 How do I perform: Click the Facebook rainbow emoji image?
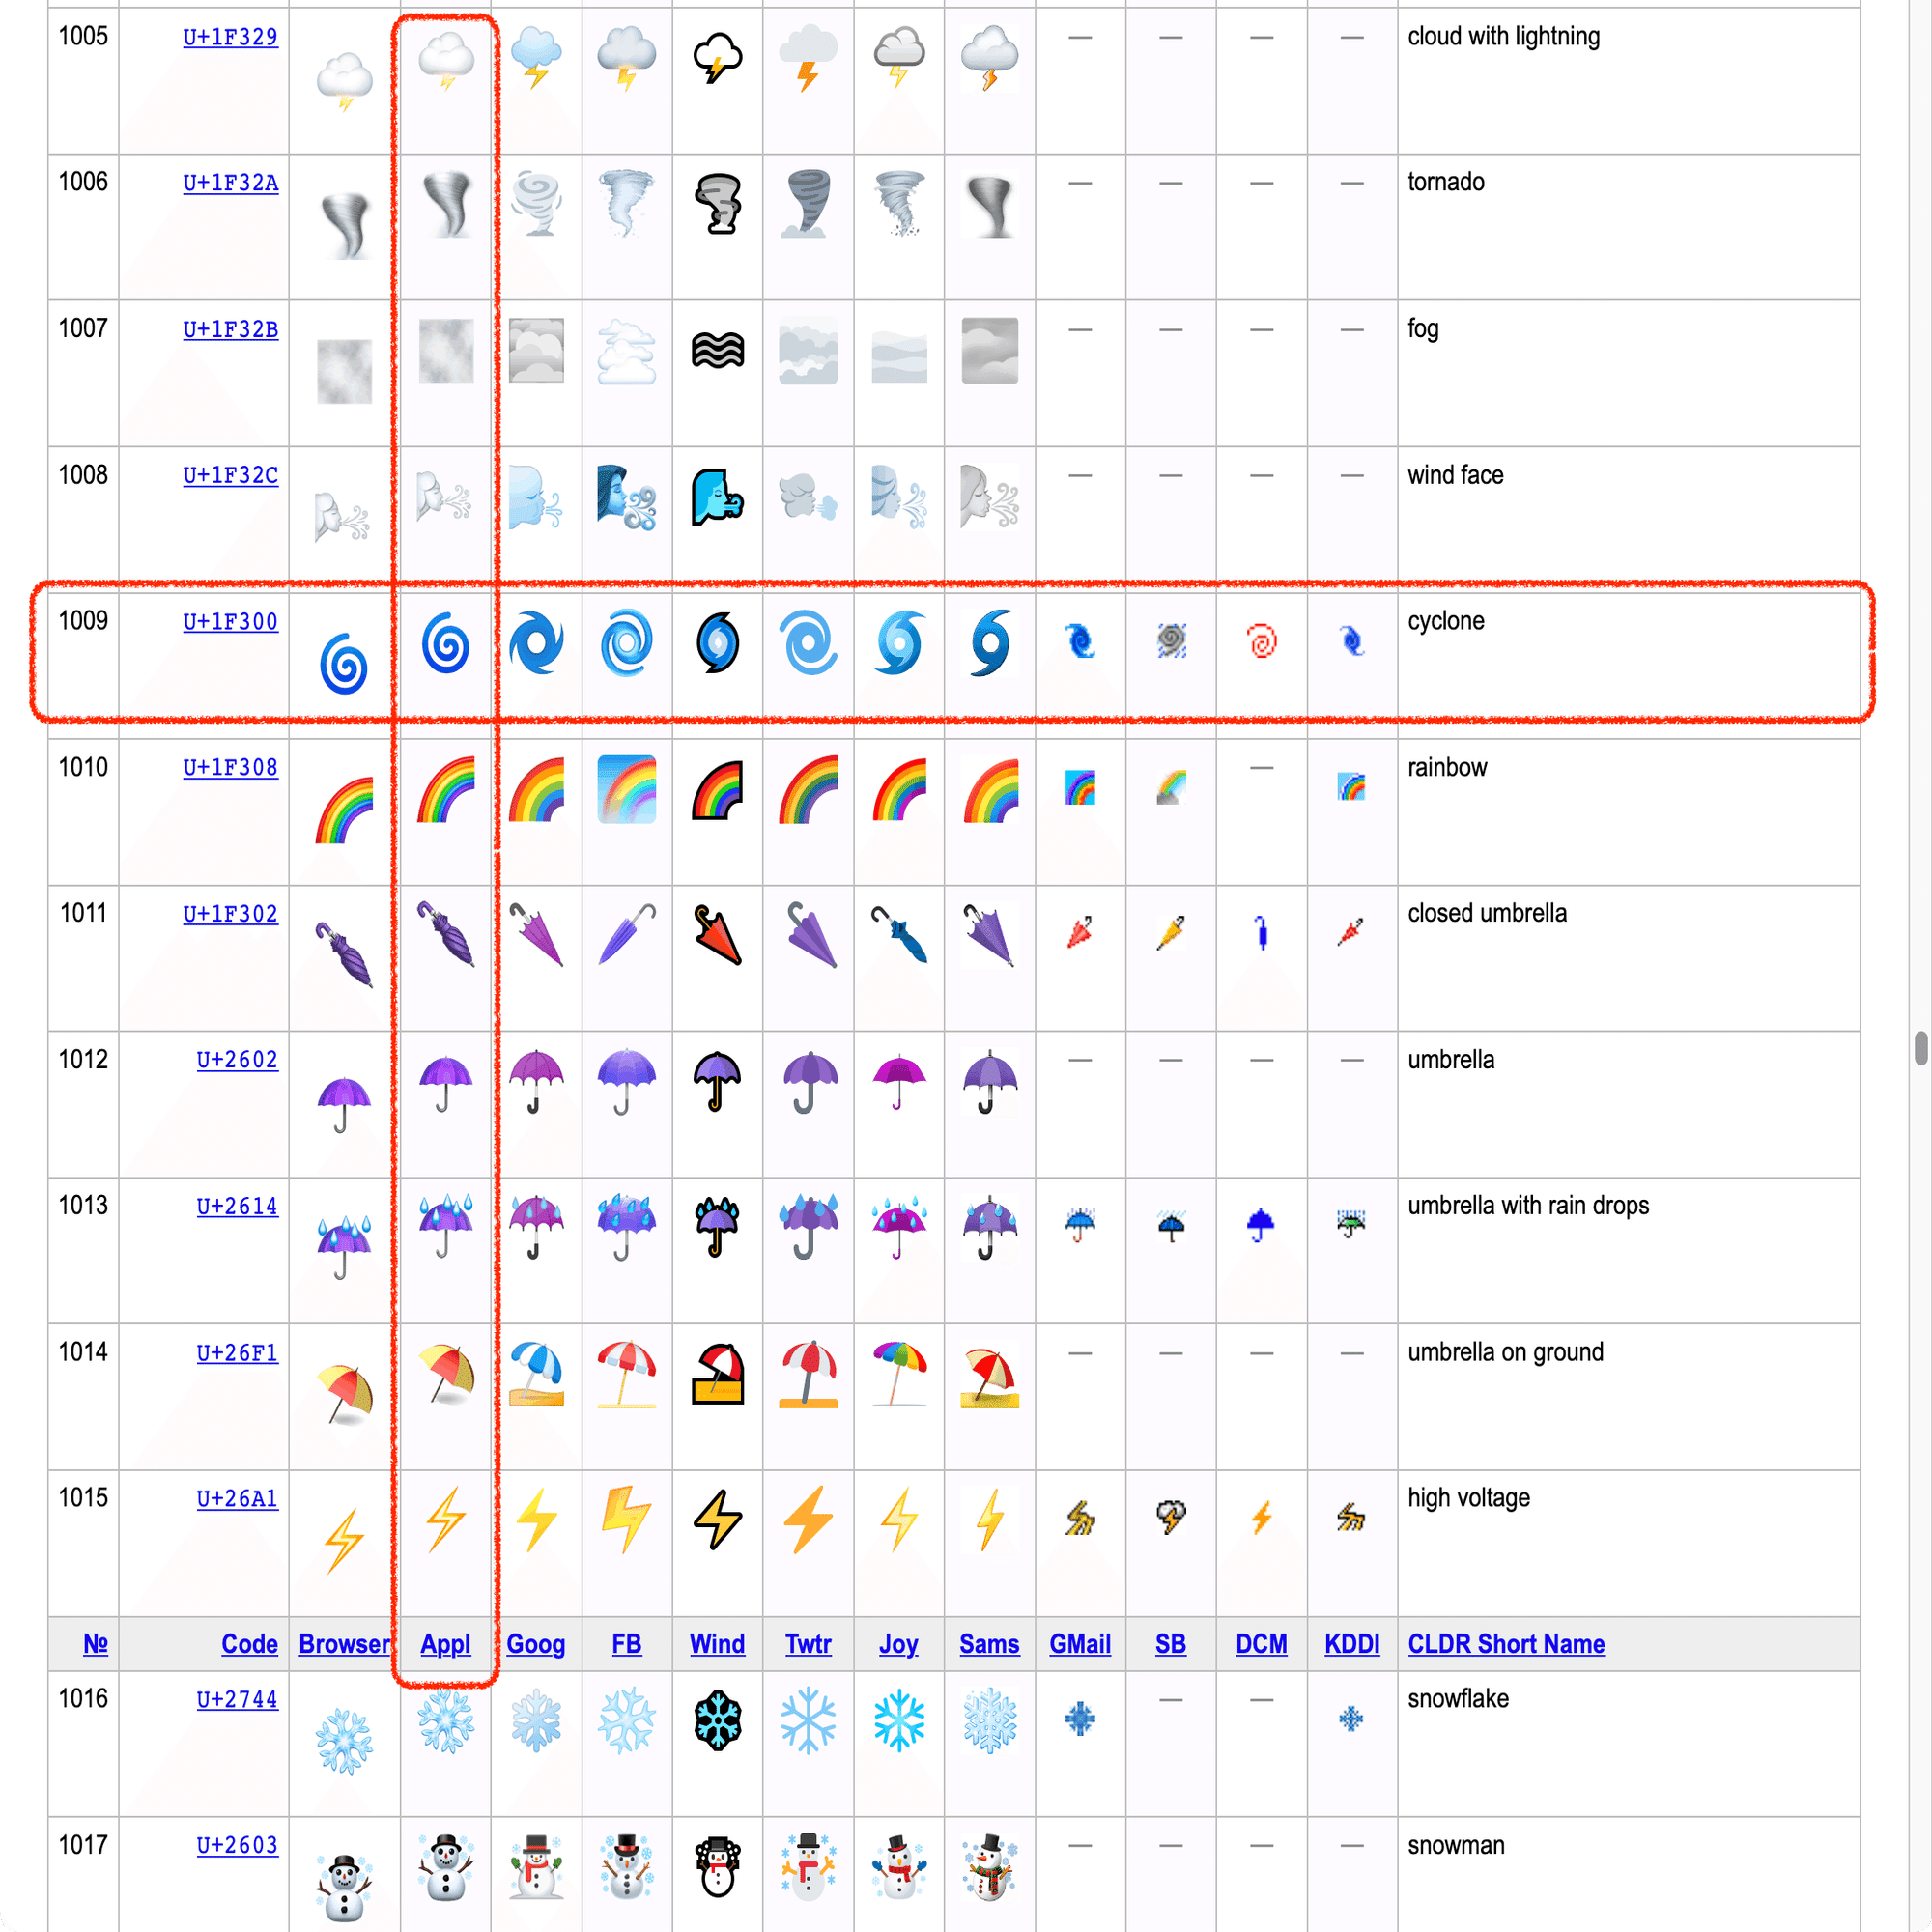pyautogui.click(x=626, y=789)
